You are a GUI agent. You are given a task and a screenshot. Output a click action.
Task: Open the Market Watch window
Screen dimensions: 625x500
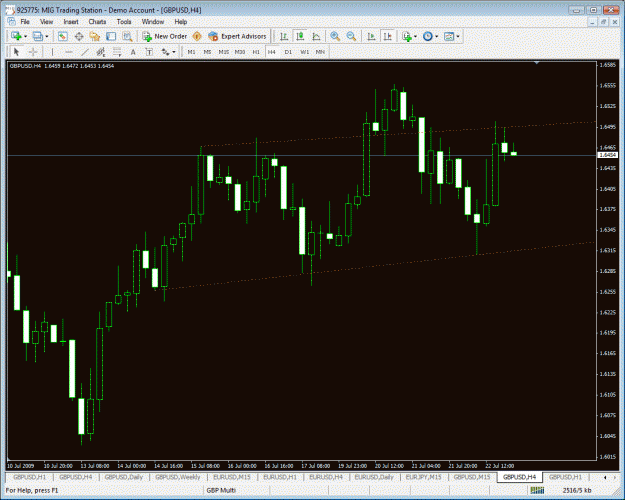tap(63, 37)
